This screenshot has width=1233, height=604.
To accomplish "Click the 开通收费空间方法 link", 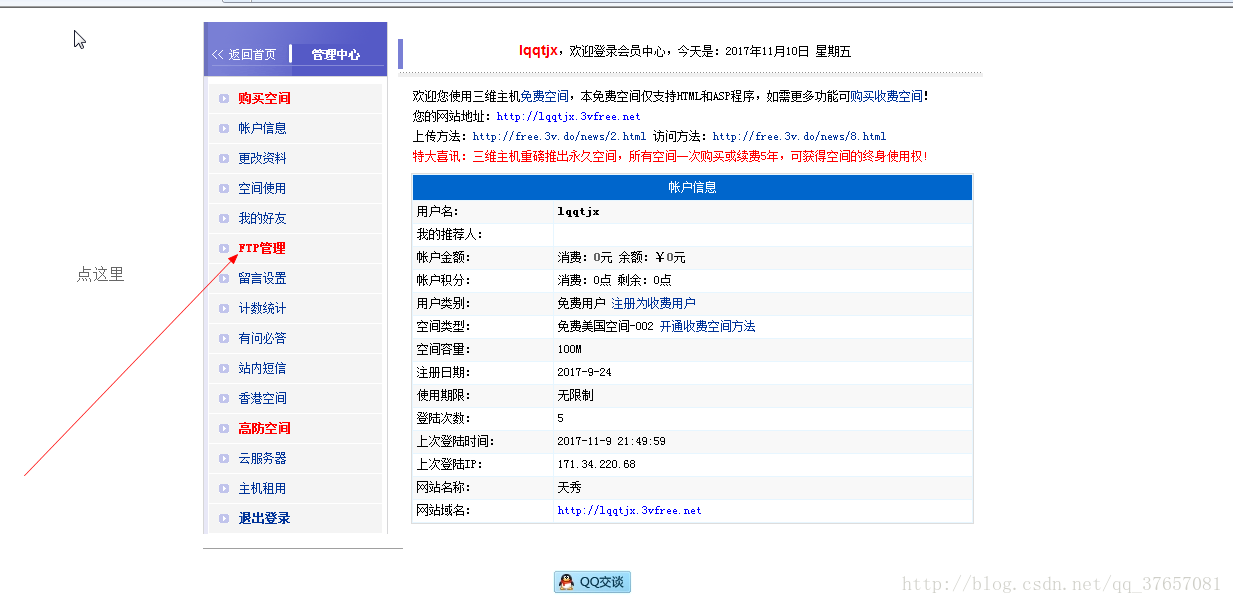I will coord(707,326).
